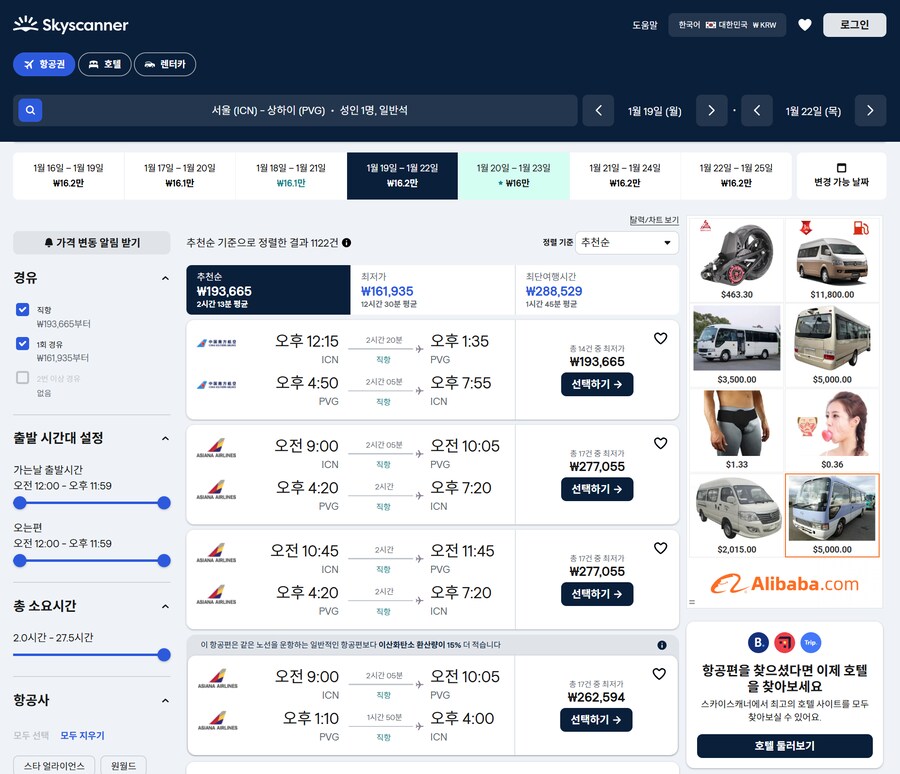Click the 로그인 button

[x=854, y=25]
